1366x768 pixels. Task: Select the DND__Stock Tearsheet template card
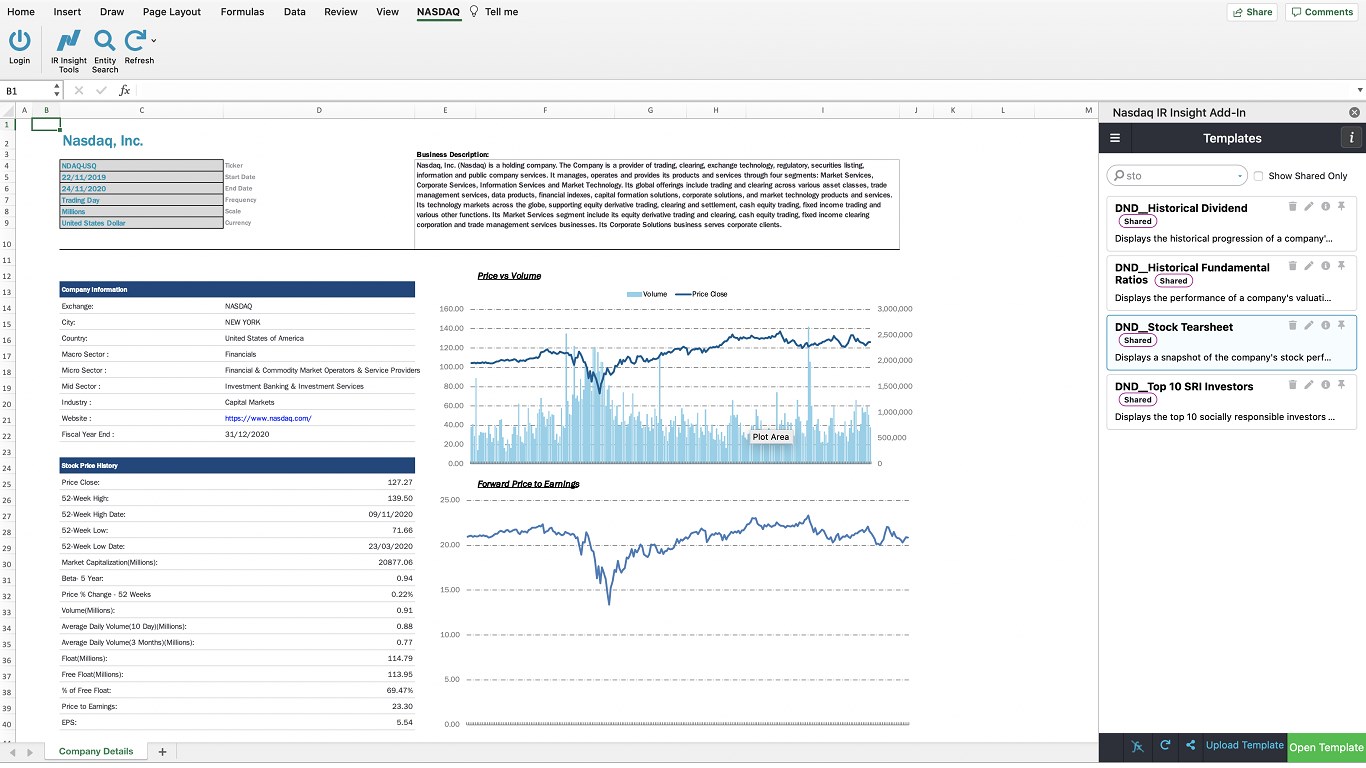coord(1232,343)
